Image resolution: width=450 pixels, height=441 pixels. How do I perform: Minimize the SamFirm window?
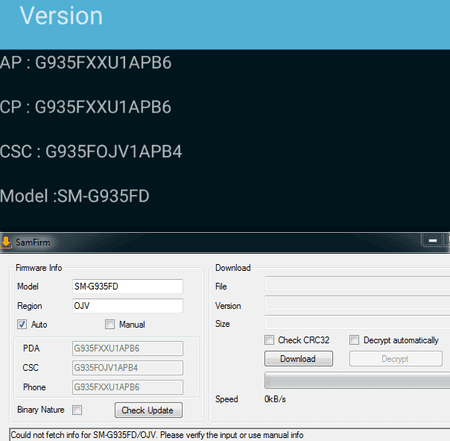click(433, 240)
